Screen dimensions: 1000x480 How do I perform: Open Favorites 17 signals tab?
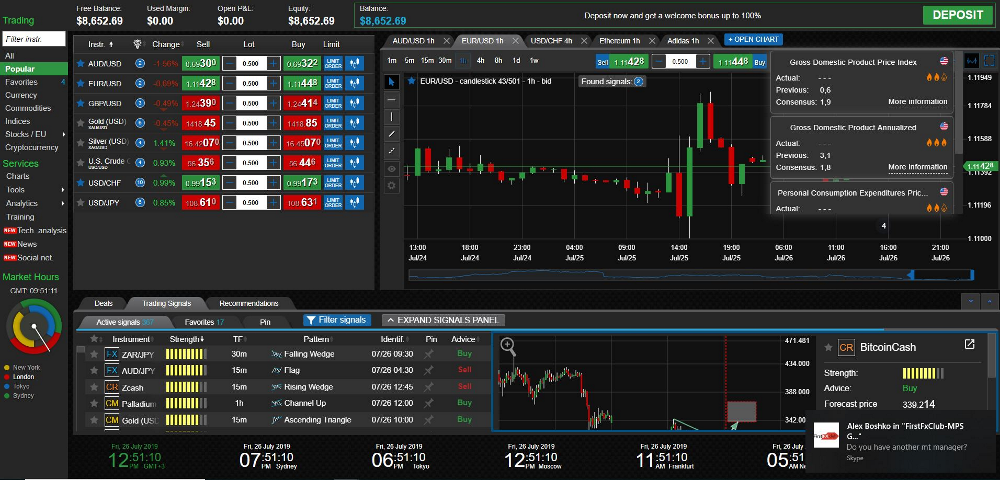203,323
